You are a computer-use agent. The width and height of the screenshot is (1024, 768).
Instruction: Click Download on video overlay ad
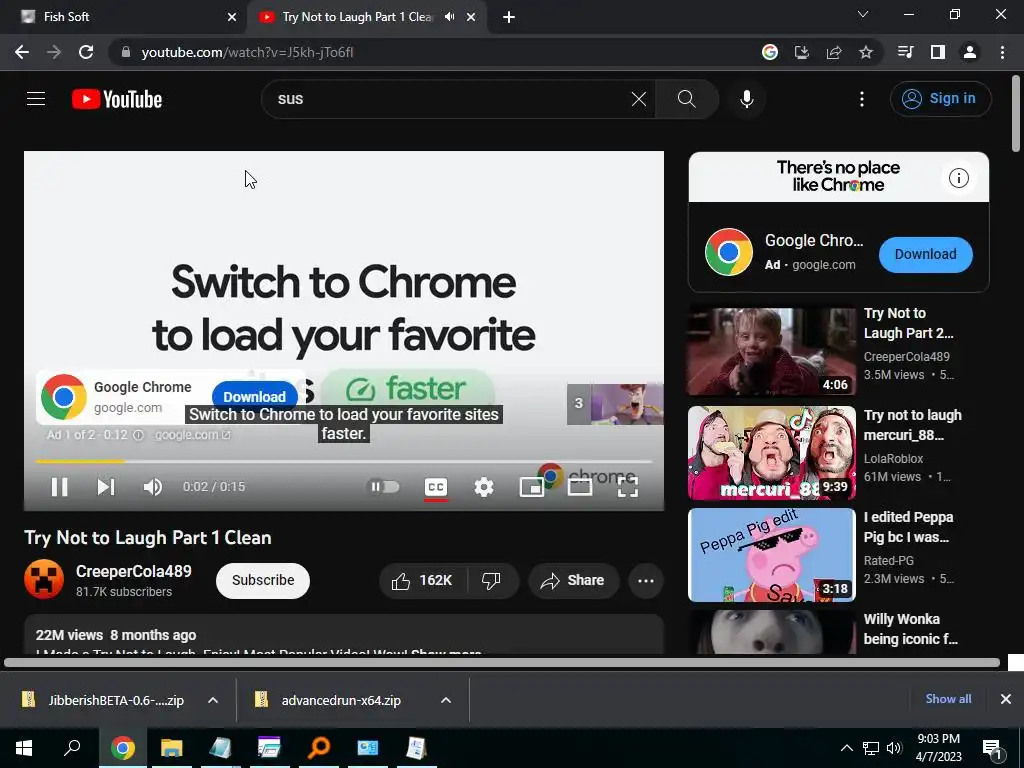pyautogui.click(x=254, y=396)
